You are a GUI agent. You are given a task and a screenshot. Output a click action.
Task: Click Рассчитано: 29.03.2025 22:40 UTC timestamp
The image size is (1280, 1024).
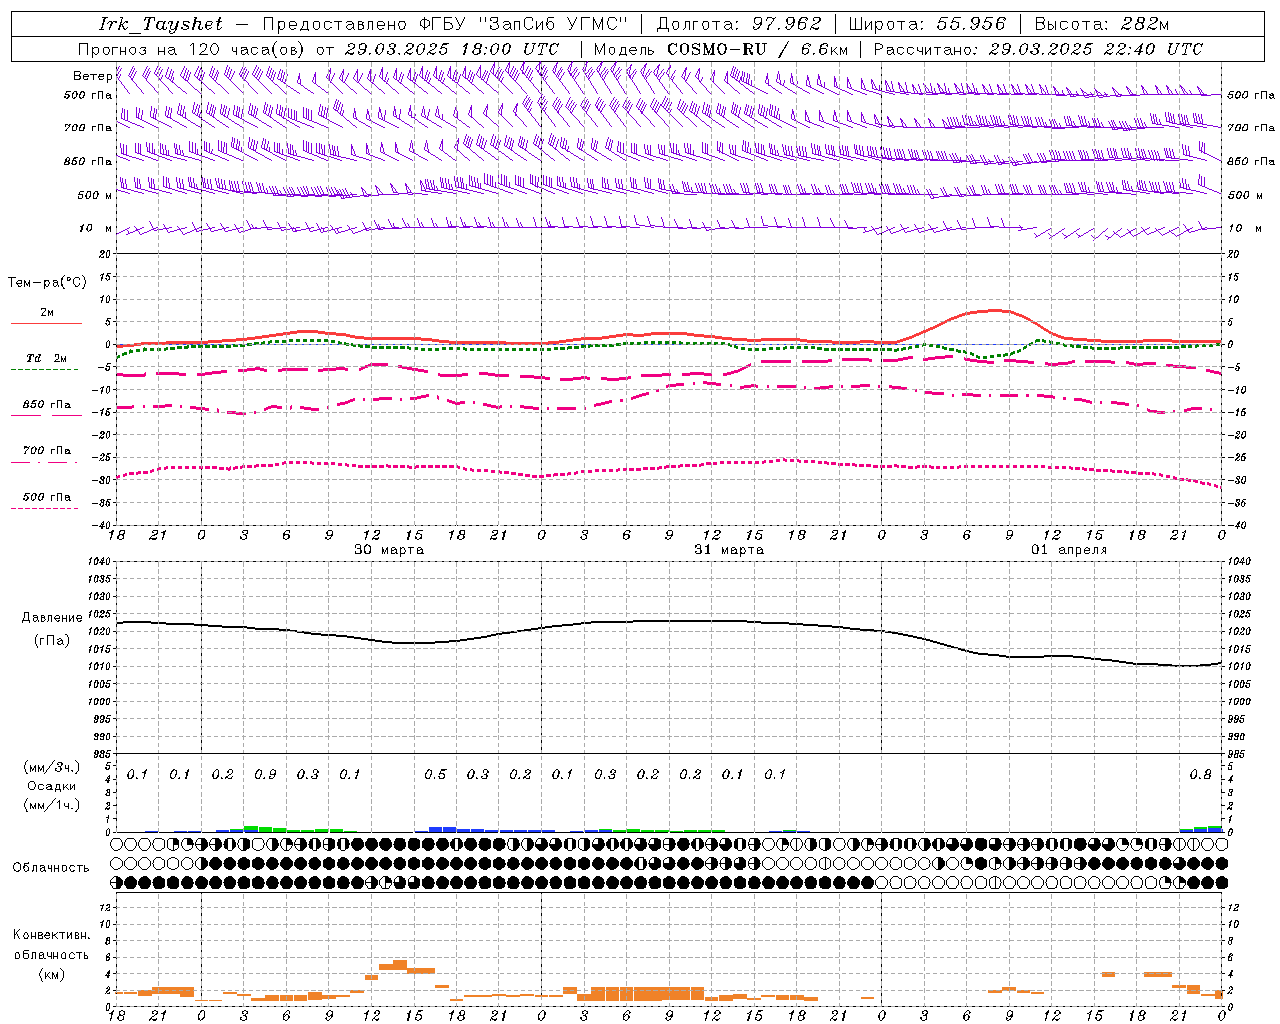click(1038, 49)
